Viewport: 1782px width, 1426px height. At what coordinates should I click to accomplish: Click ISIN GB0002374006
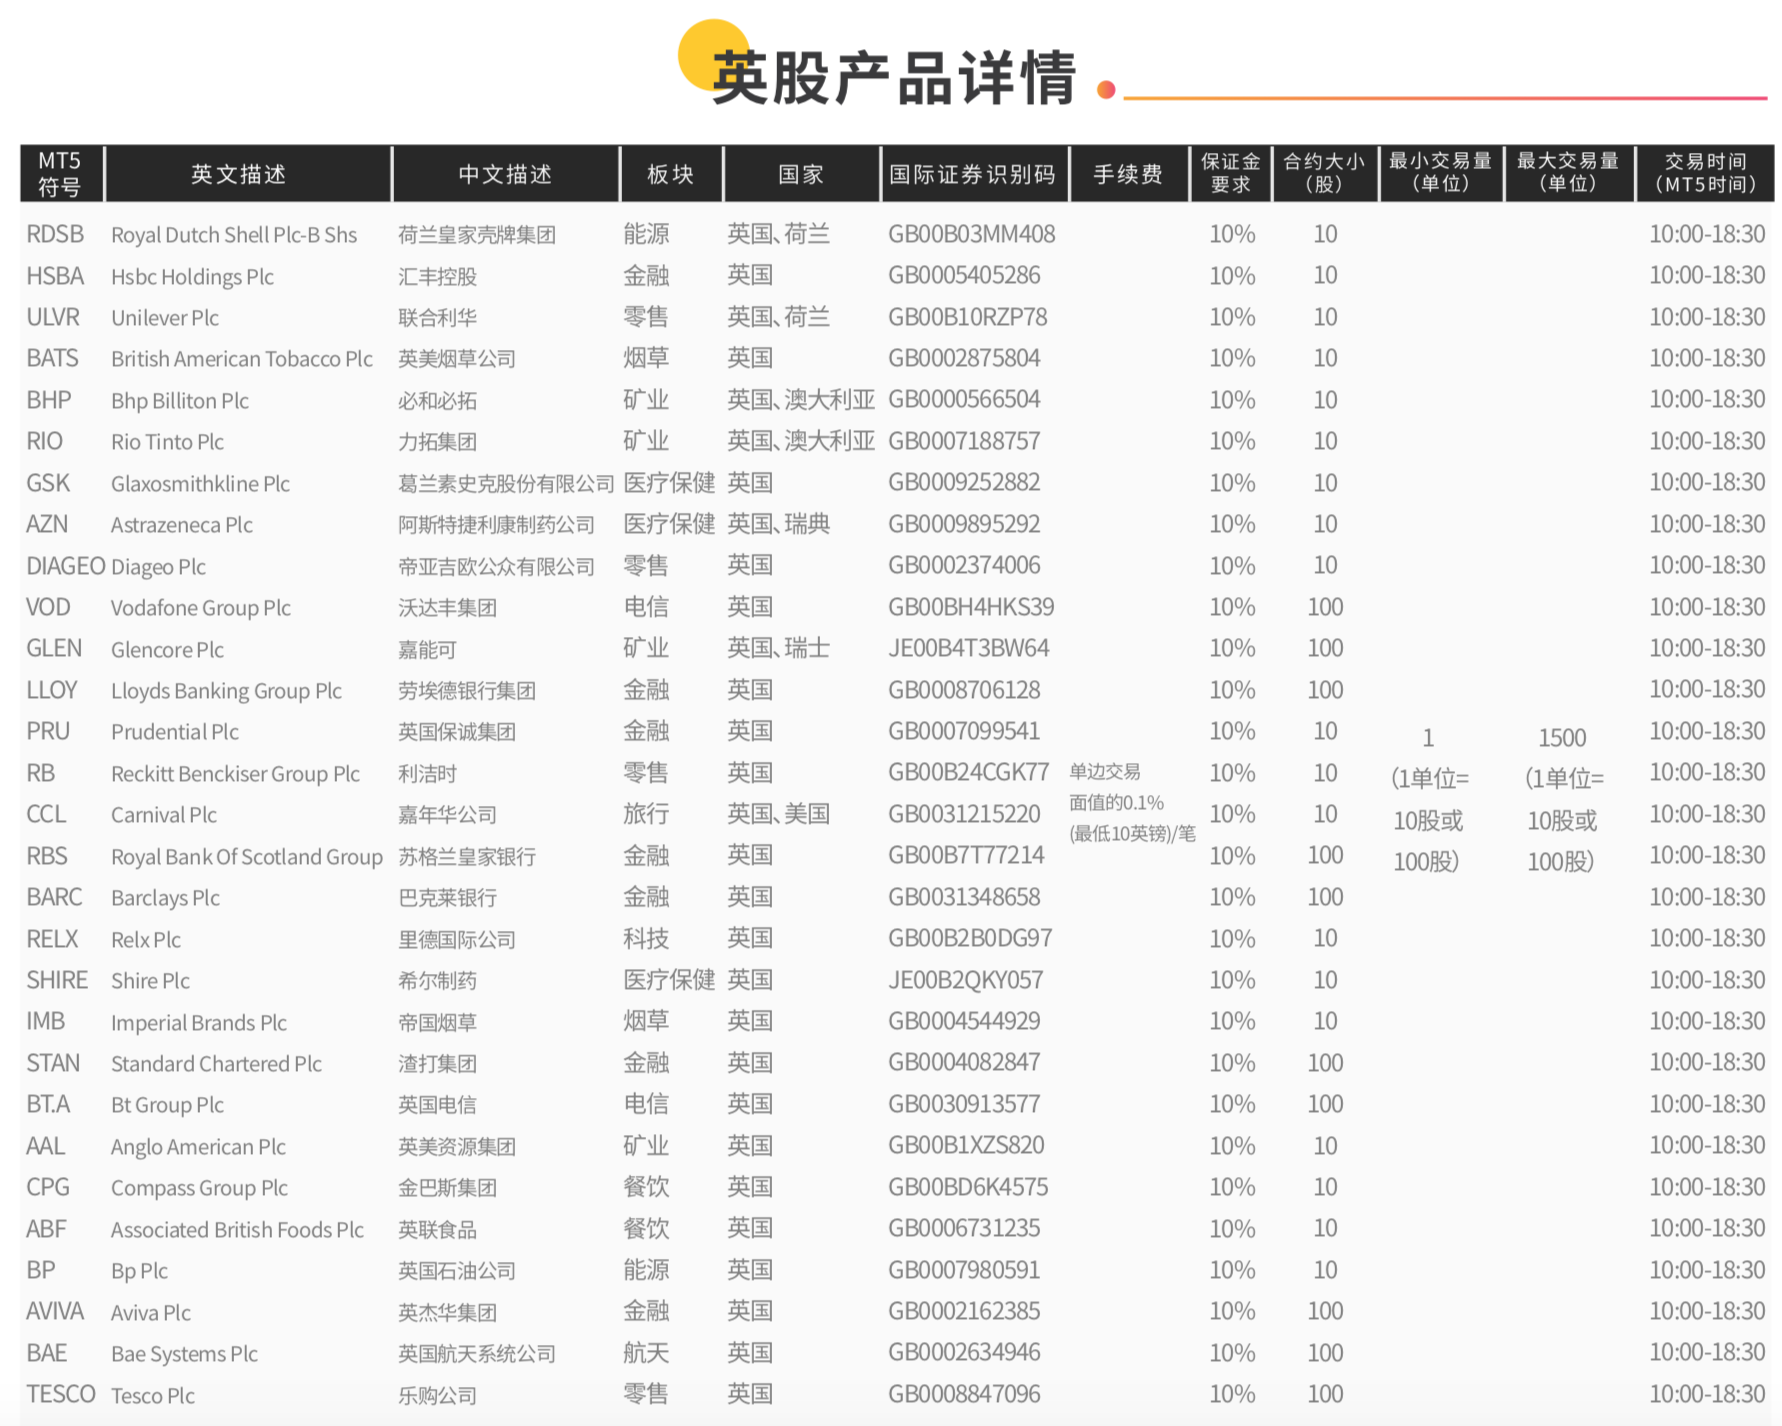(964, 565)
